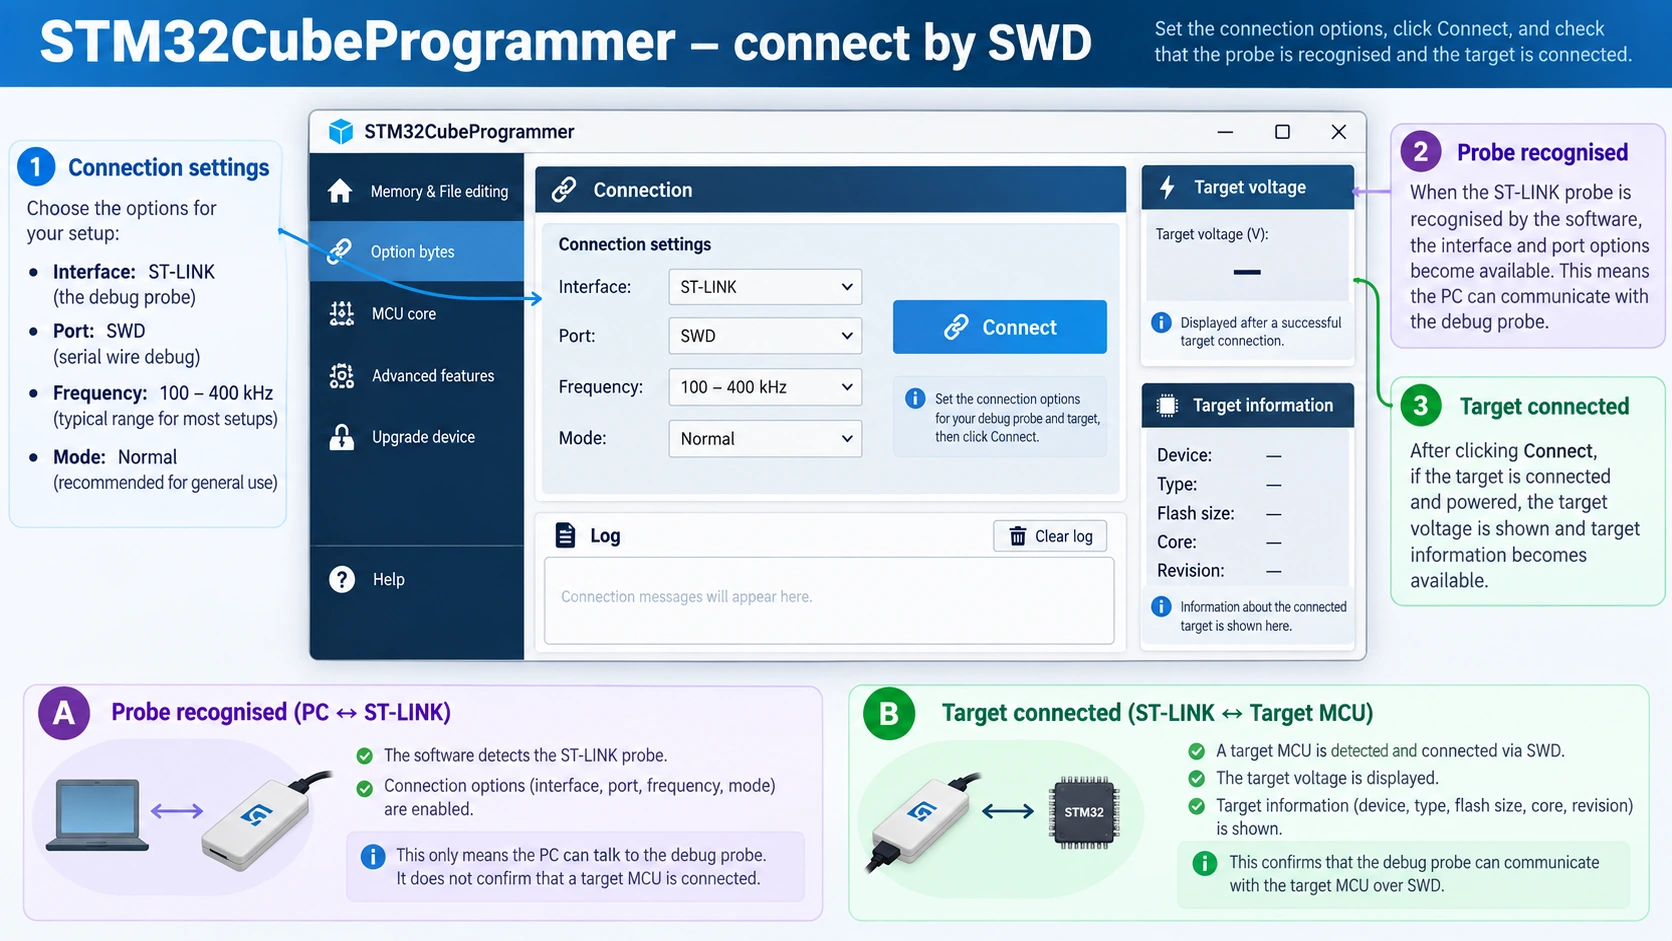Viewport: 1672px width, 941px height.
Task: Maximize the STM32CubeProgrammer window
Action: click(1282, 132)
